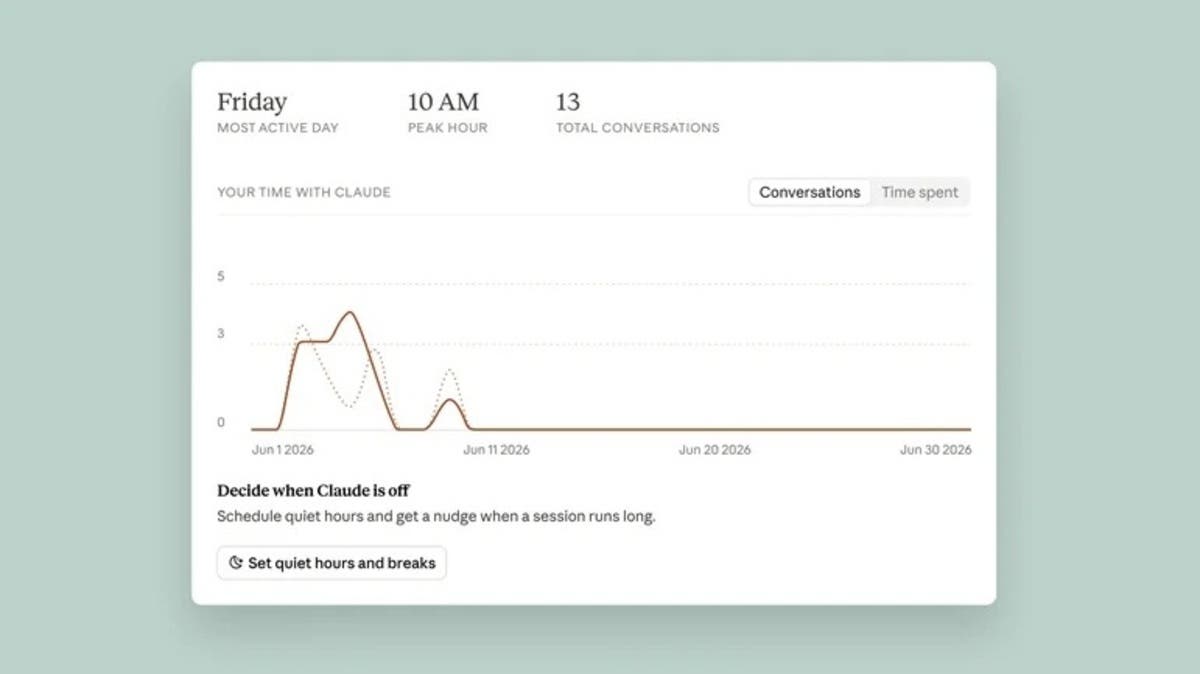Image resolution: width=1200 pixels, height=674 pixels.
Task: Click the Jun 11 2026 axis label
Action: point(496,450)
